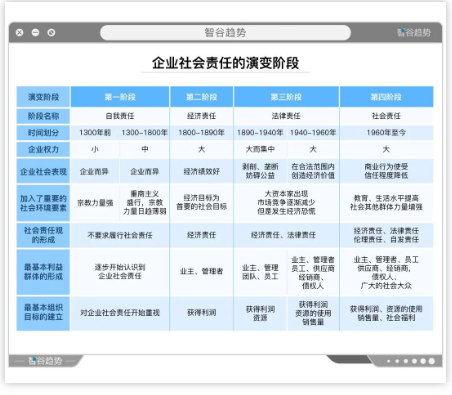The image size is (452, 395).
Task: Select 社会责任 in the 阶段名称 row
Action: [x=386, y=116]
